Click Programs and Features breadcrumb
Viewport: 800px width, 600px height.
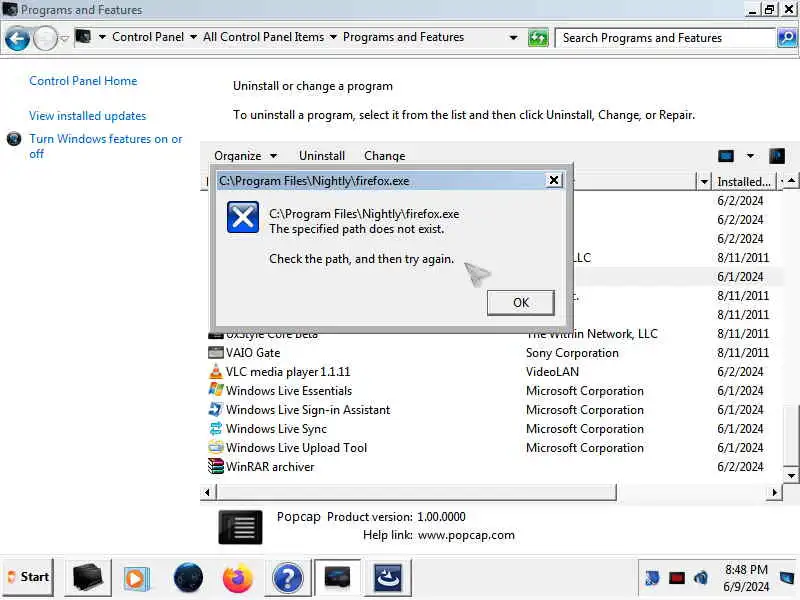(403, 37)
